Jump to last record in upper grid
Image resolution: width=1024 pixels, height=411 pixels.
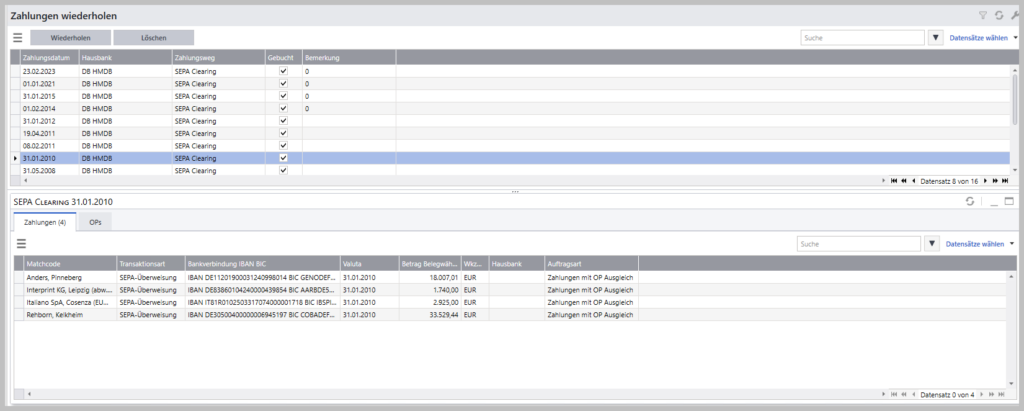click(1005, 181)
